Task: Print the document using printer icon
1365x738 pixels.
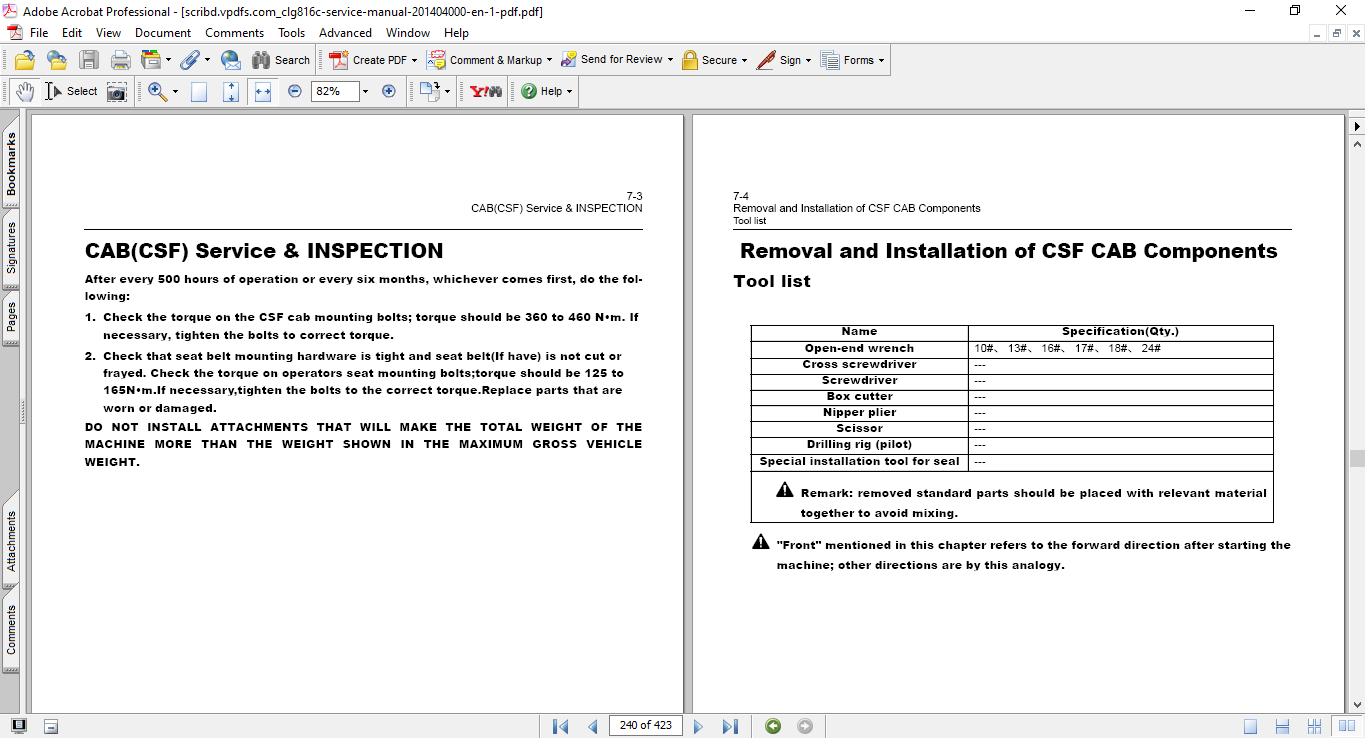Action: tap(120, 60)
